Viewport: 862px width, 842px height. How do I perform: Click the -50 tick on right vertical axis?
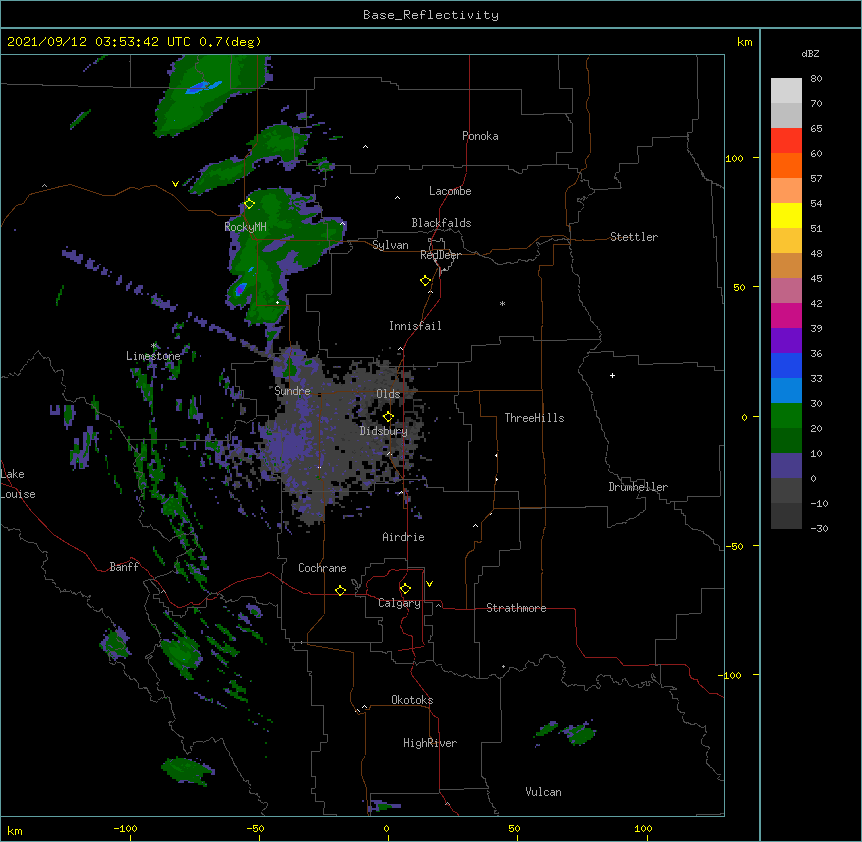[x=734, y=546]
